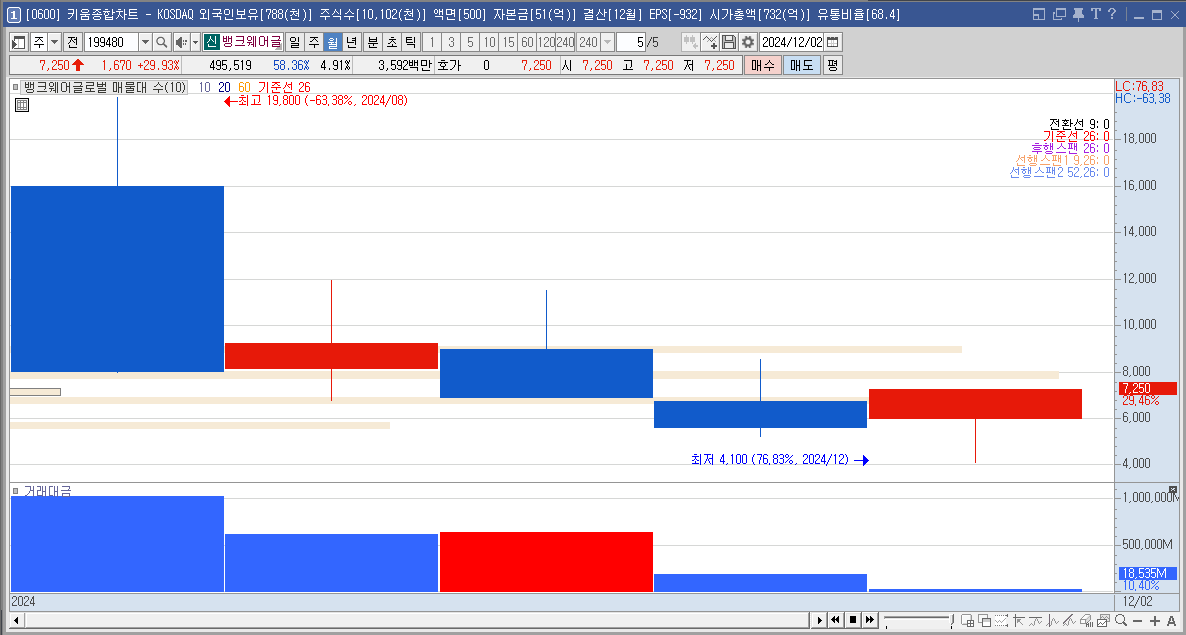
Task: Toggle the square marker beside 거래대금 label
Action: pos(15,491)
